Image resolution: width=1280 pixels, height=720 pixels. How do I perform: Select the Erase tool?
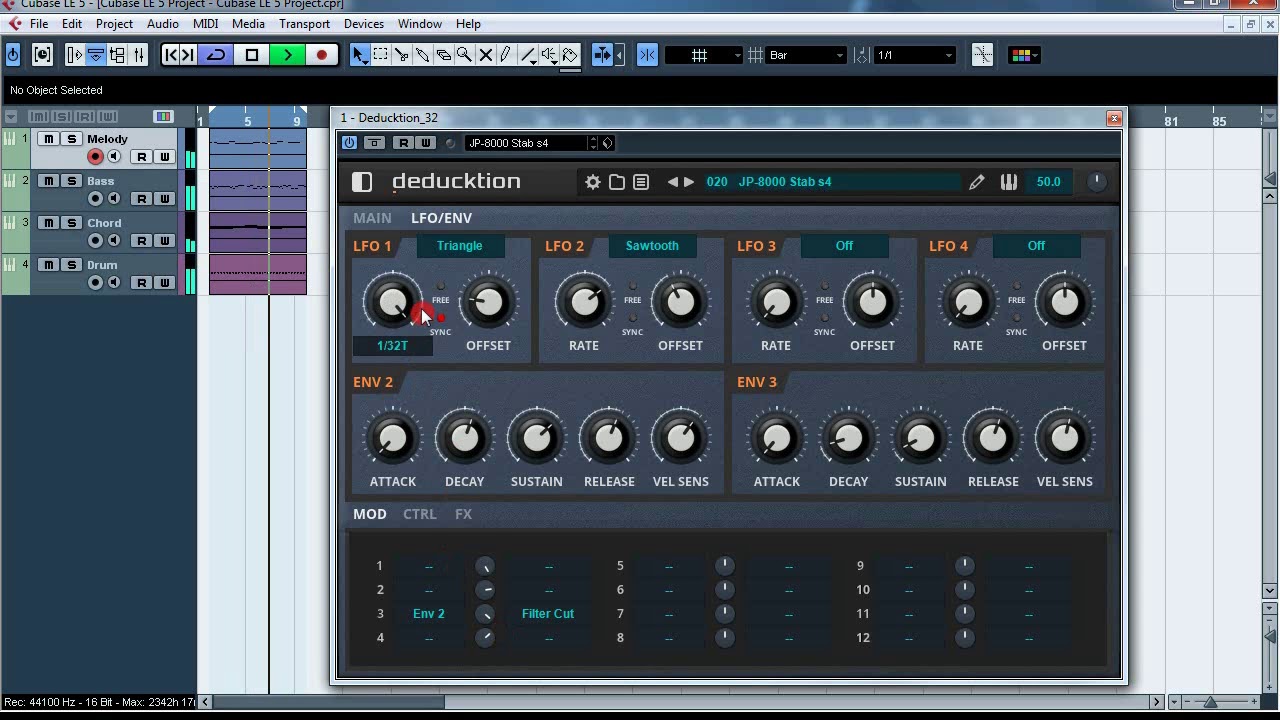[444, 55]
